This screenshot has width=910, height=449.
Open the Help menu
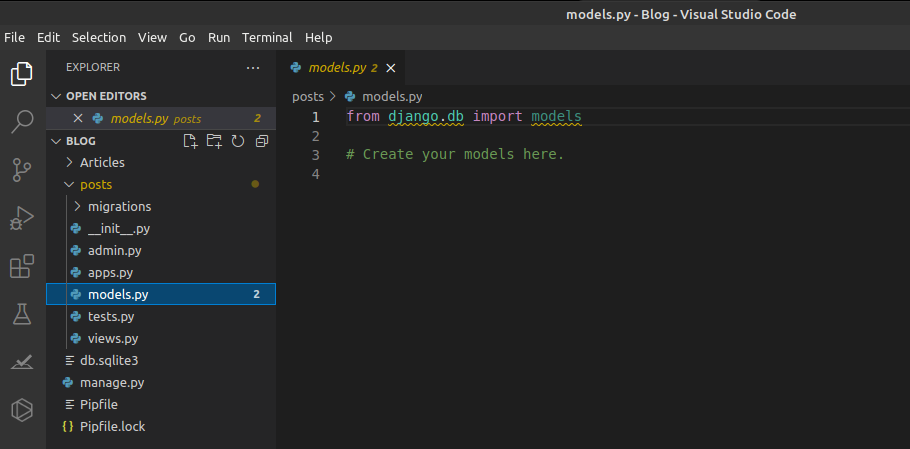[319, 38]
